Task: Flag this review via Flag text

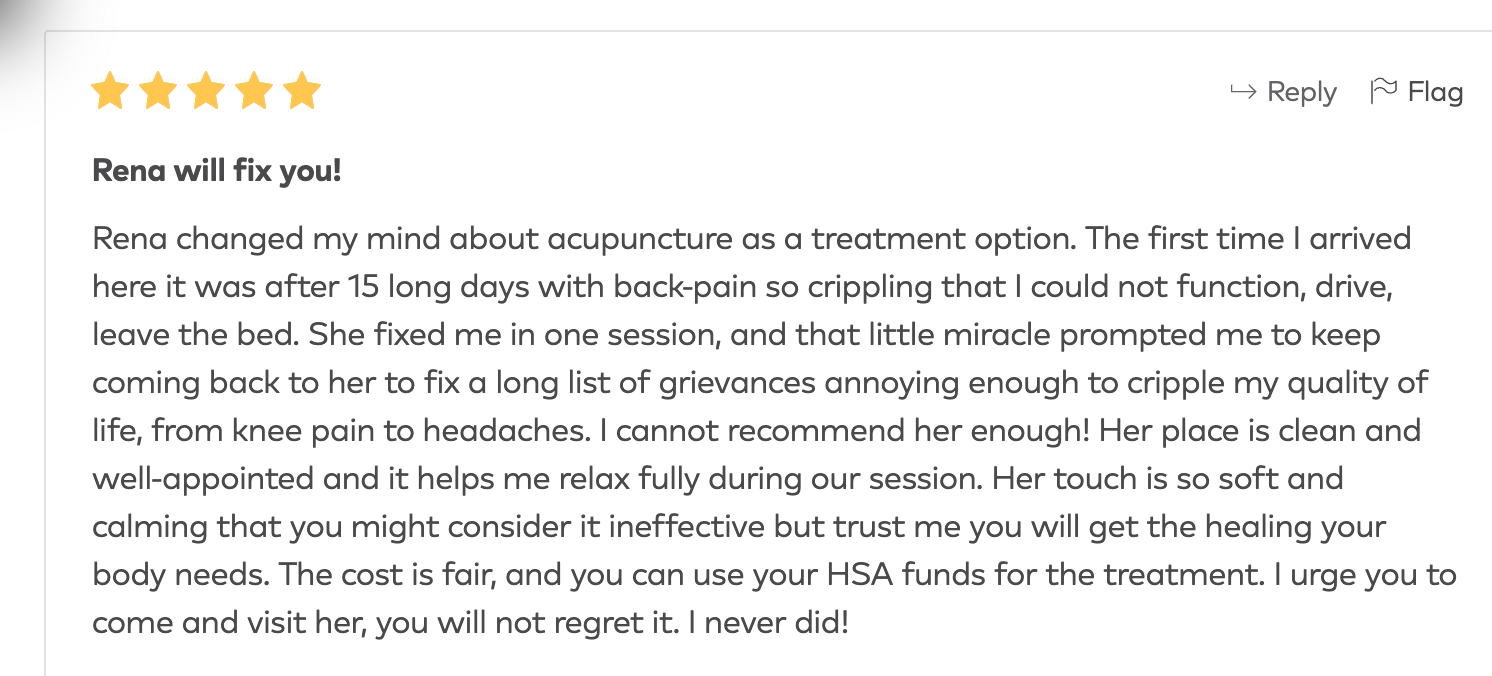Action: point(1435,92)
